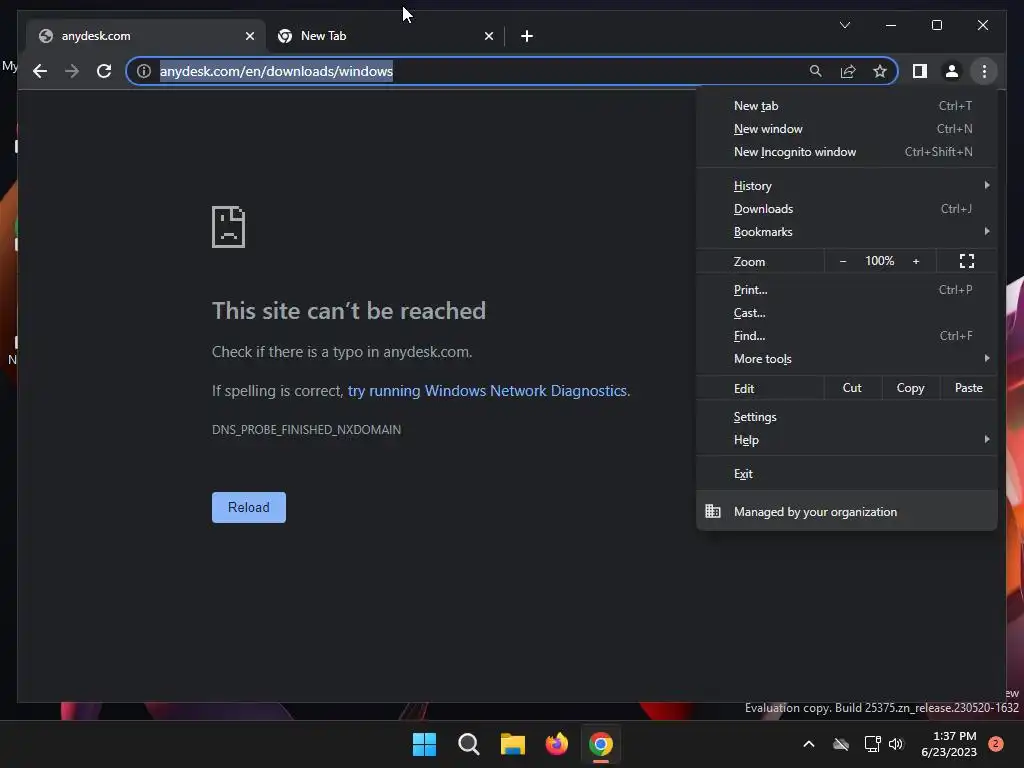
Task: Decrease zoom with the minus button
Action: pyautogui.click(x=842, y=261)
